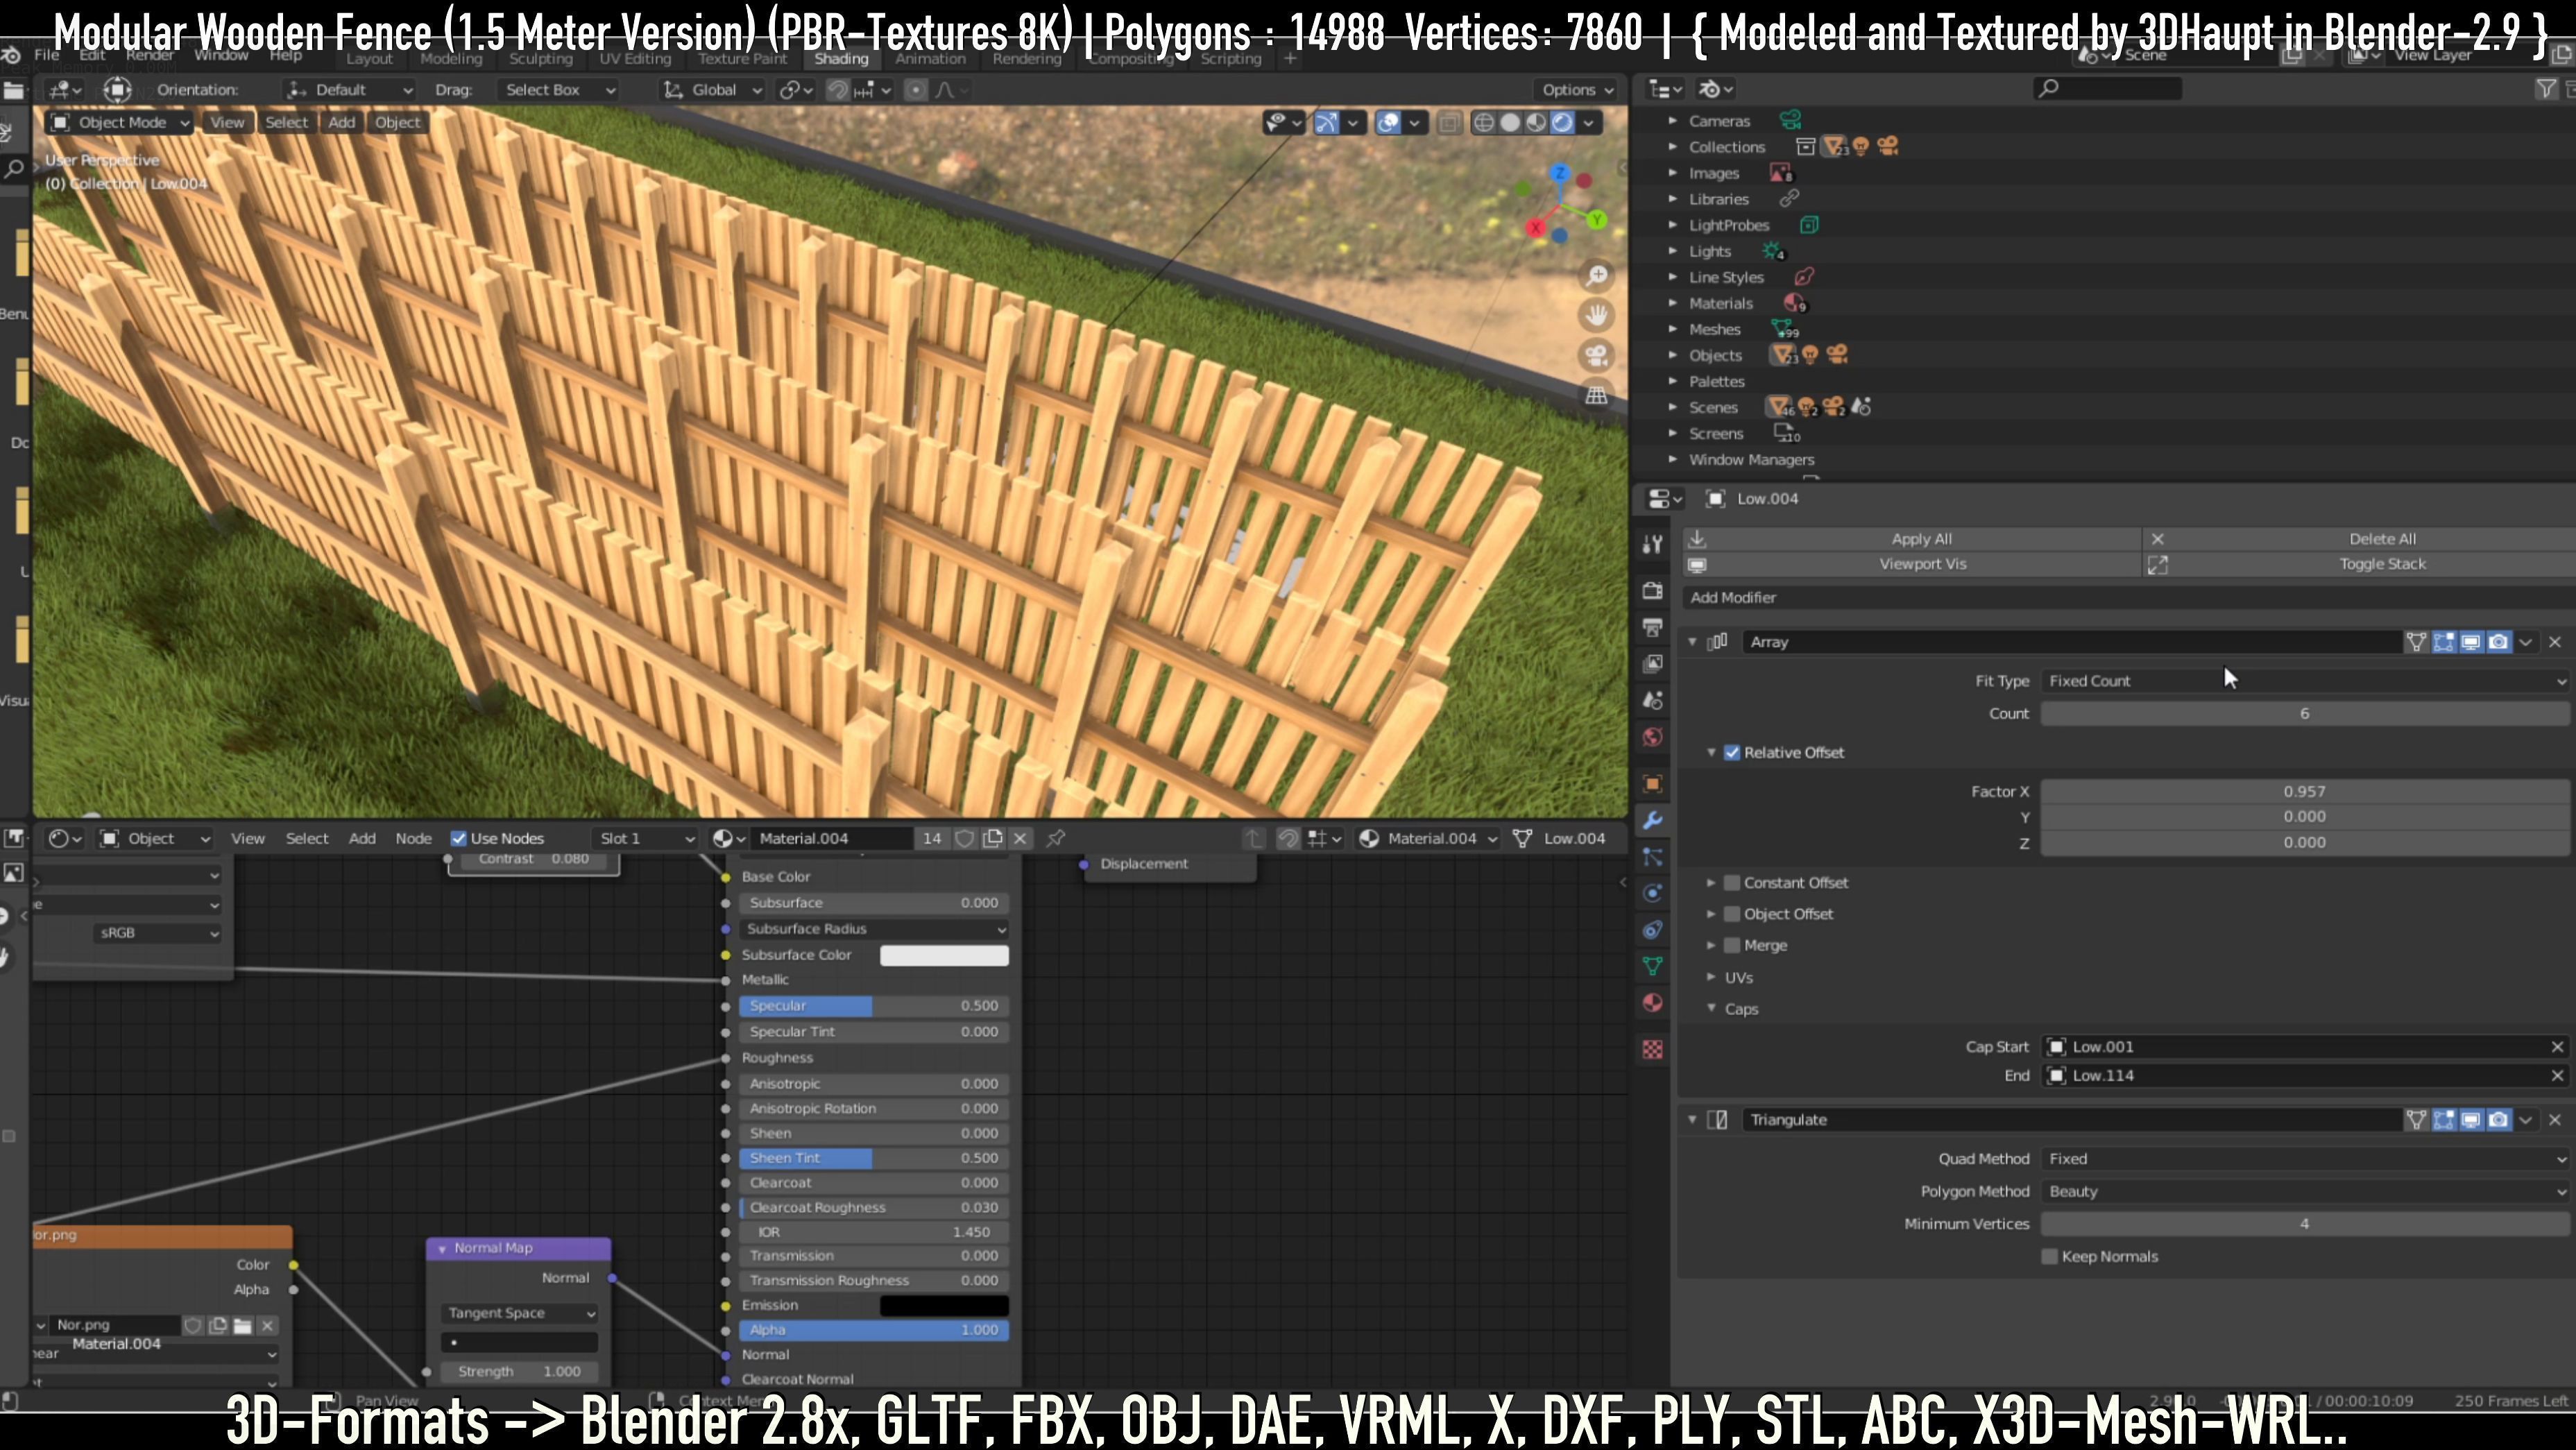Screen dimensions: 2576x1450
Task: Select rendered viewport shading mode
Action: tap(1561, 122)
